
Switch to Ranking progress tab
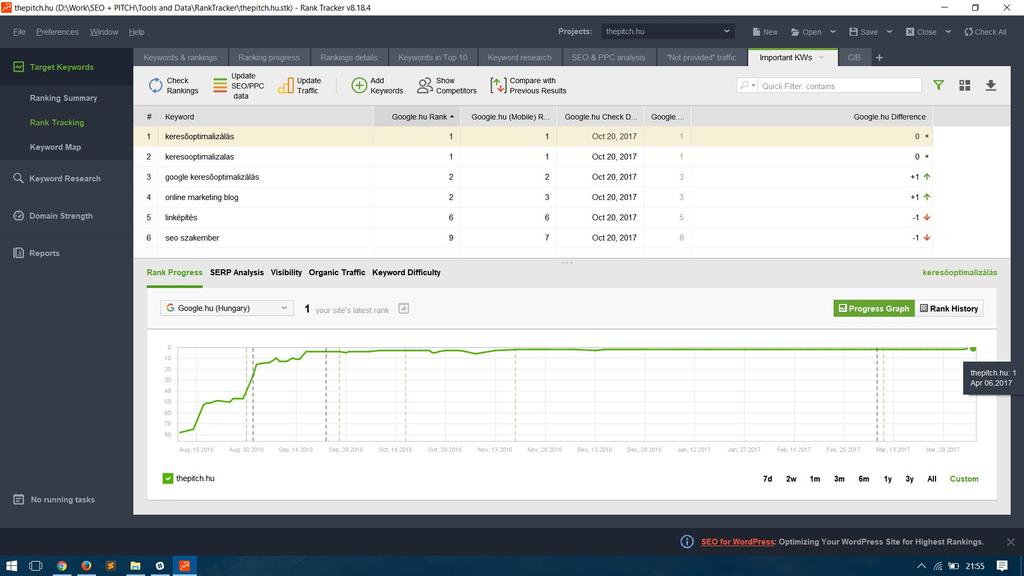268,57
